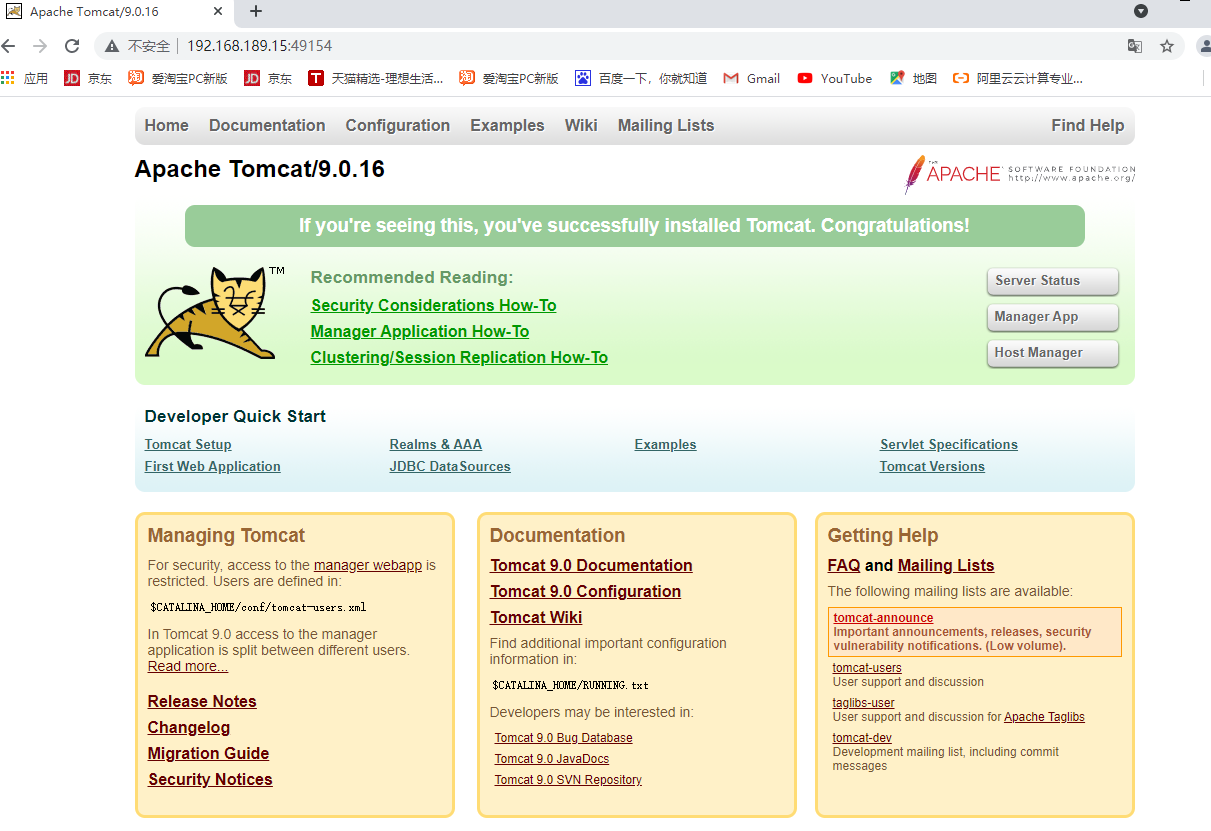
Task: Open the first 京东 JD bookmark
Action: [x=88, y=78]
